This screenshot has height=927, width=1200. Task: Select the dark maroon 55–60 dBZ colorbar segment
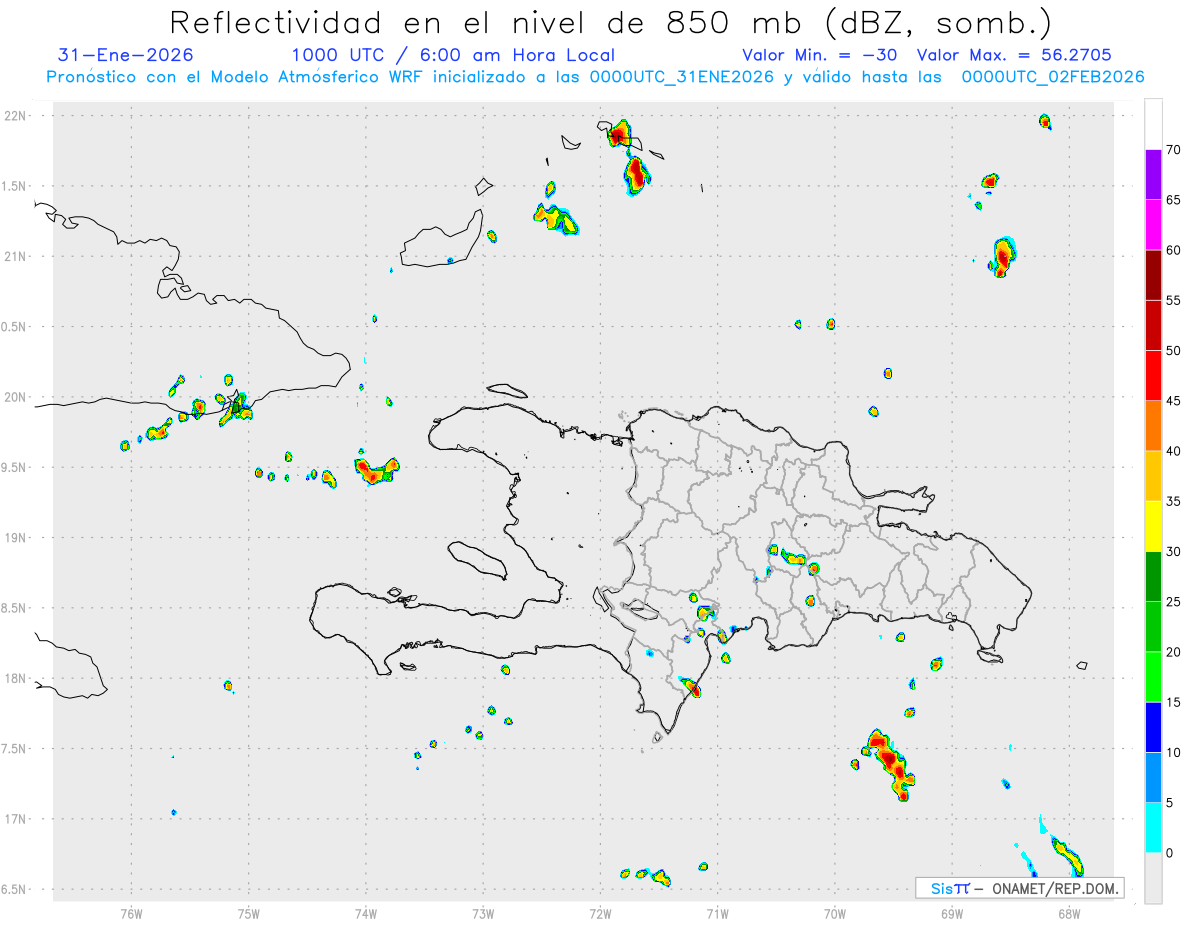coord(1153,275)
